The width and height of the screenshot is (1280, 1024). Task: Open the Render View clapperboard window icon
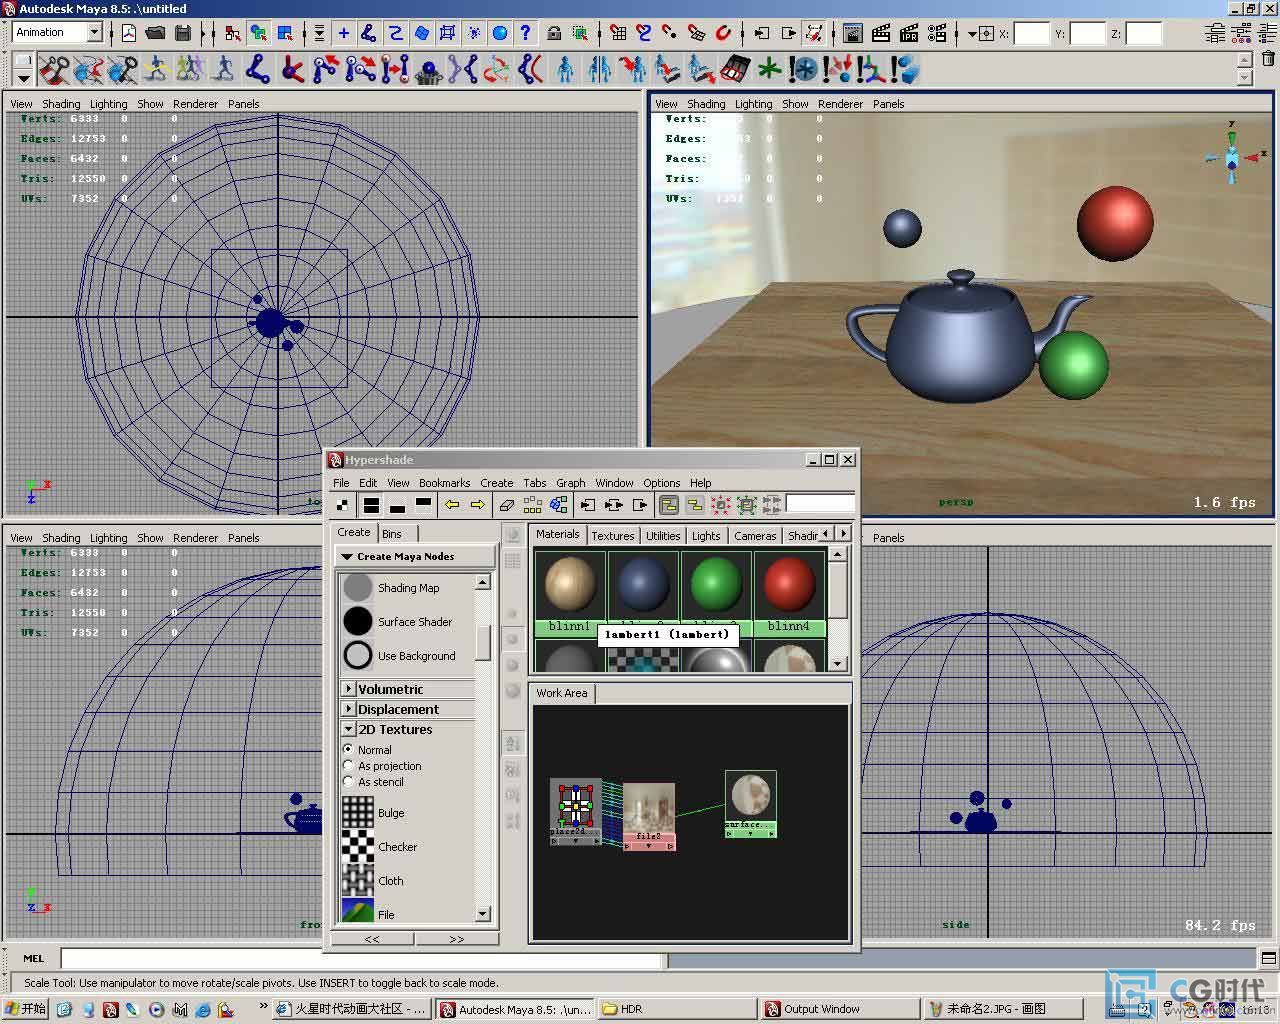[853, 33]
